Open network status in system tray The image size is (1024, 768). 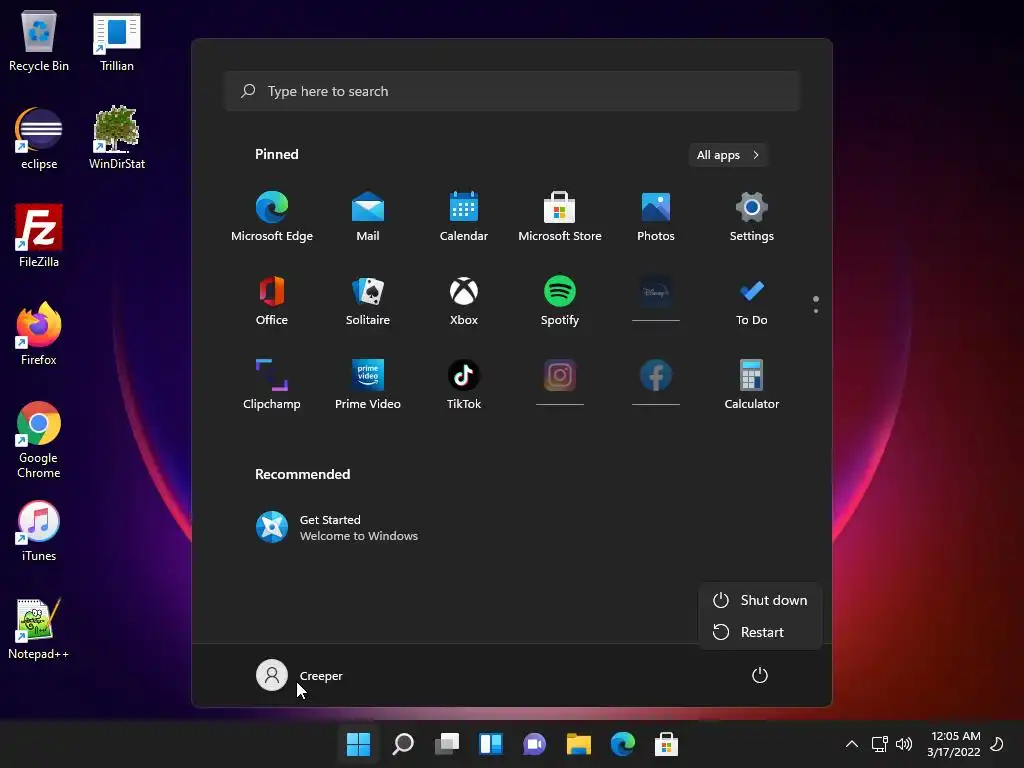tap(880, 744)
